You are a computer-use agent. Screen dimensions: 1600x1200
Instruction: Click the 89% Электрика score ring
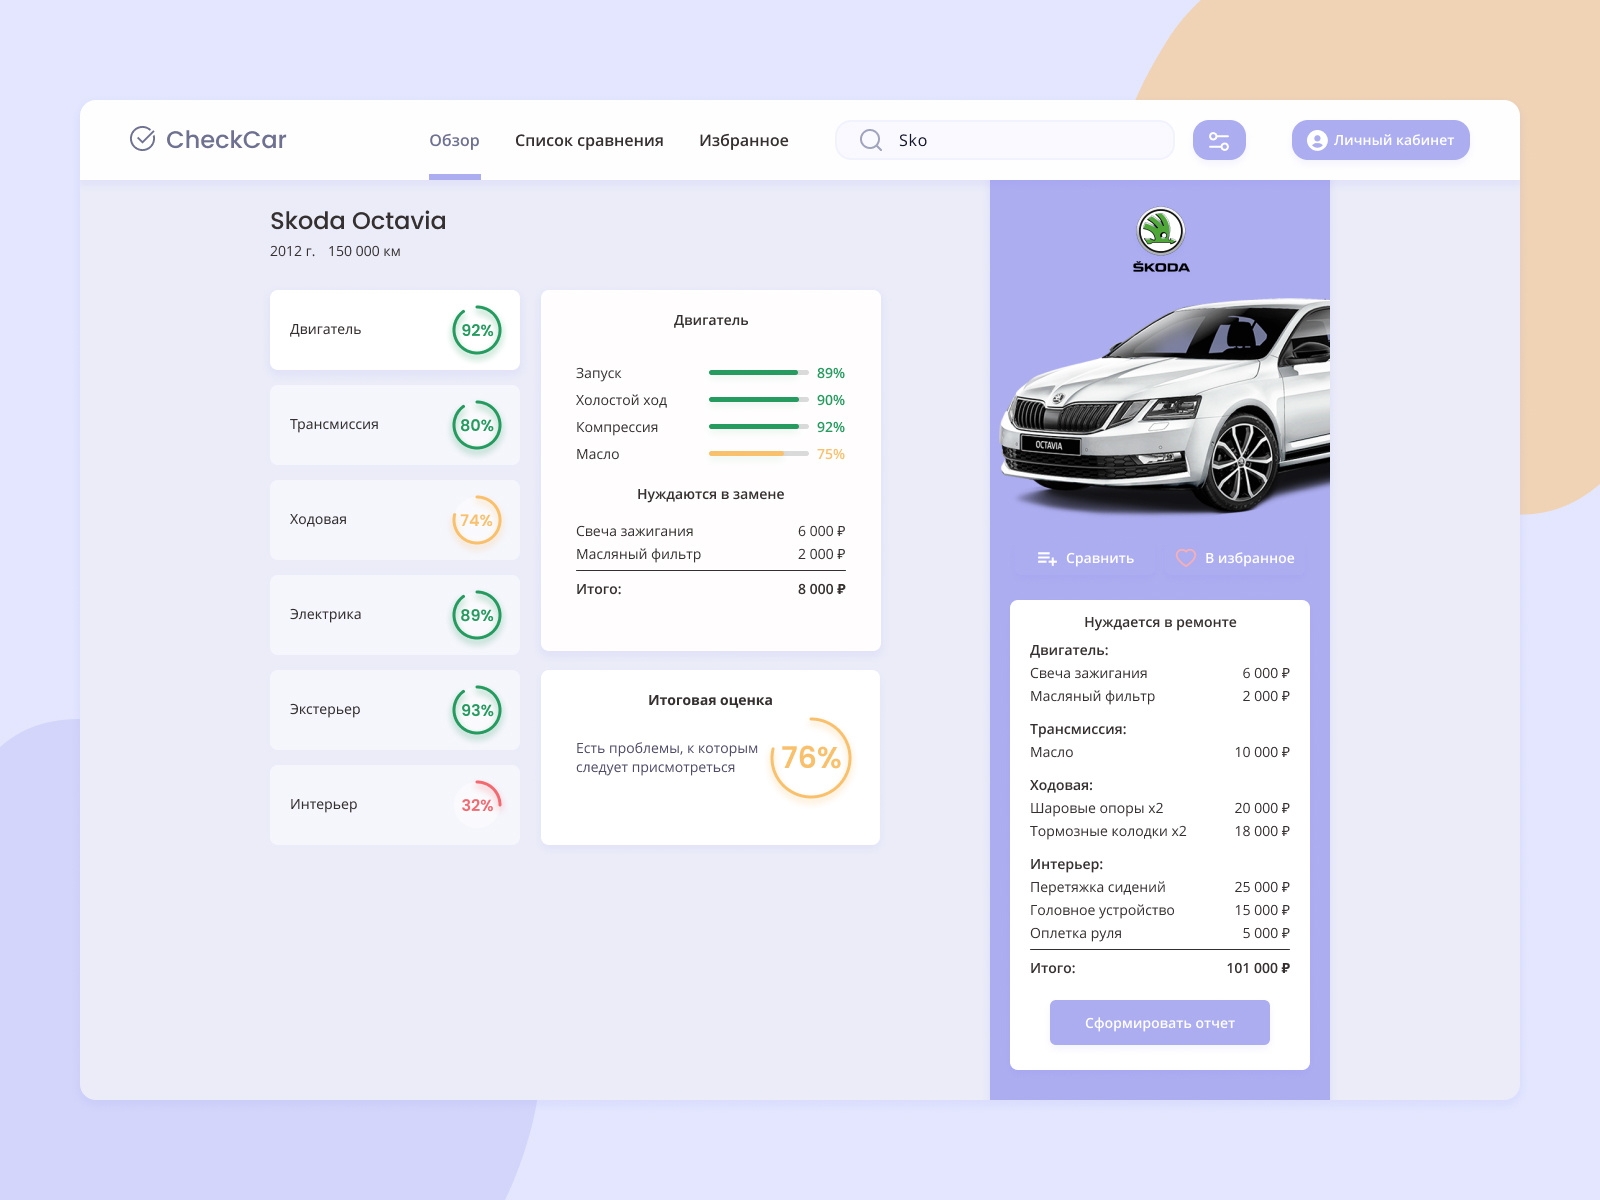click(477, 615)
